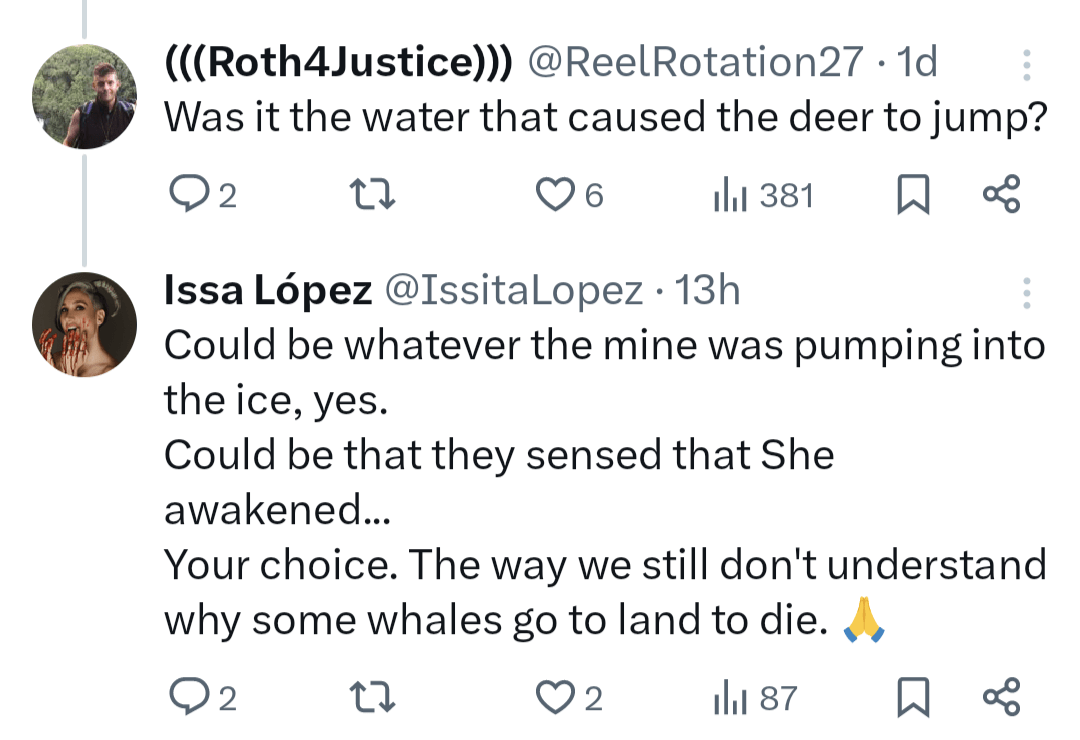Open the 13h timestamp on Issa's tweet
Viewport: 1080px width, 740px height.
[x=708, y=291]
